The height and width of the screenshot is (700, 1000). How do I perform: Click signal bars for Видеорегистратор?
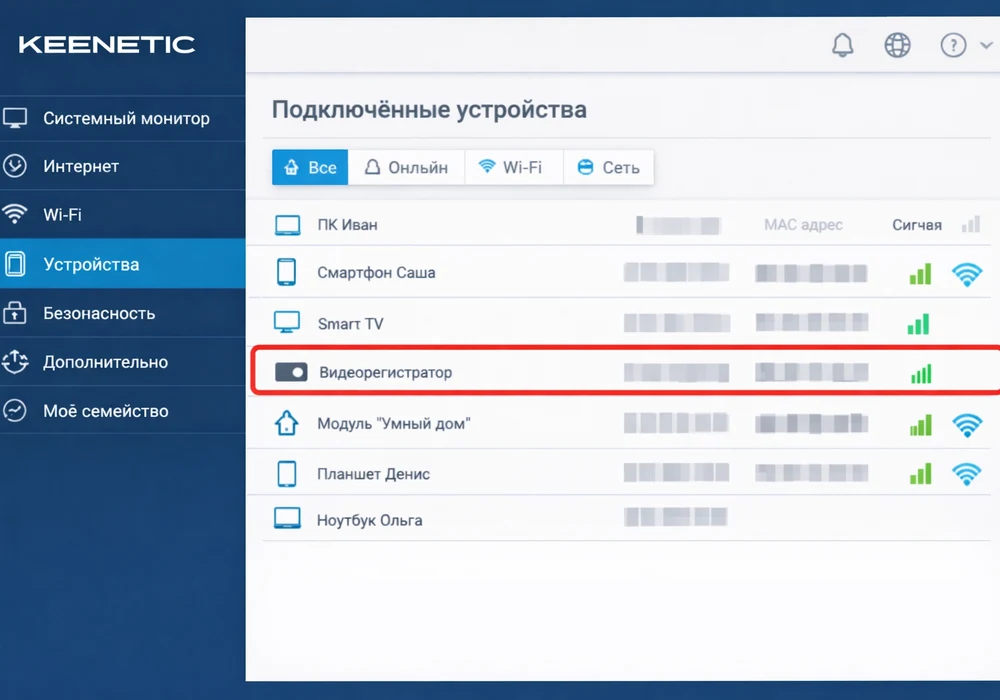(921, 374)
